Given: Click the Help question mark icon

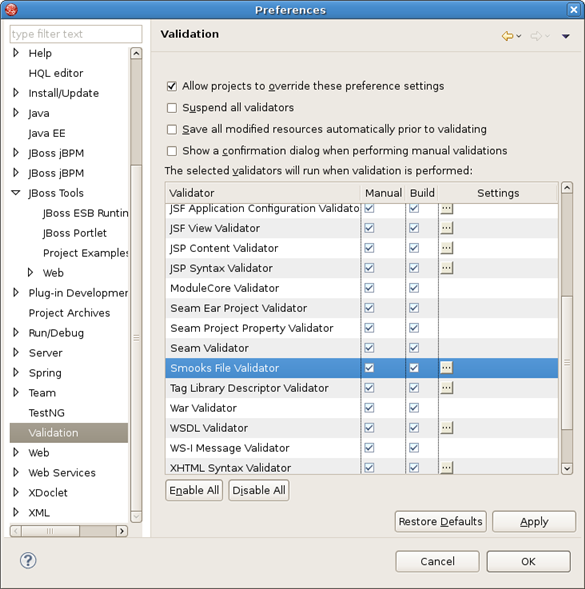Looking at the screenshot, I should click(x=28, y=560).
